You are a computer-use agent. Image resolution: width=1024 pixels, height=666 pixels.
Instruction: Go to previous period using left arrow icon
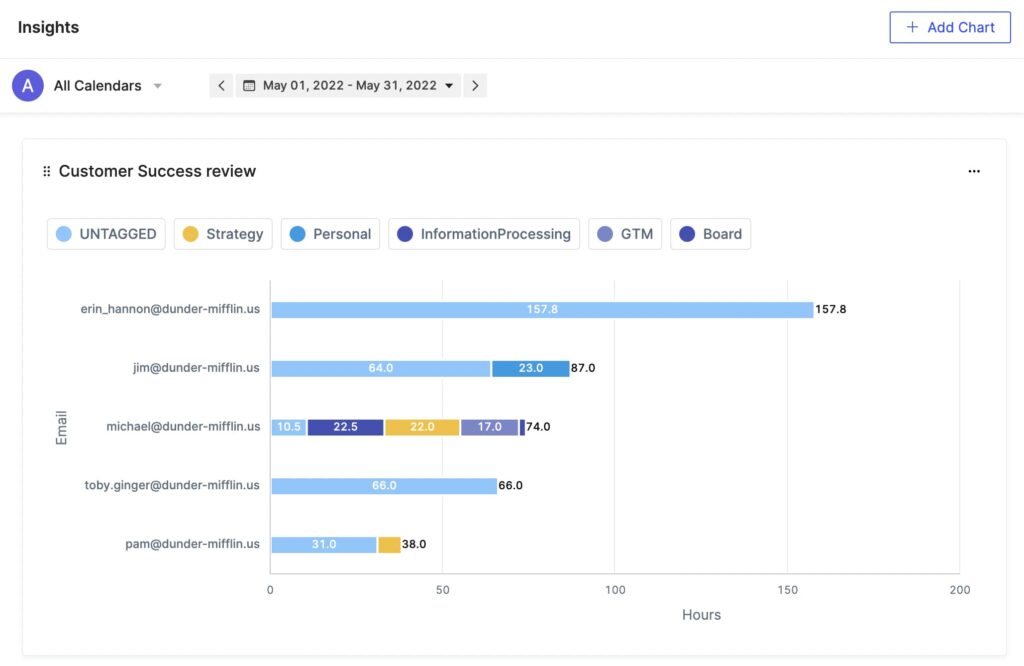221,85
